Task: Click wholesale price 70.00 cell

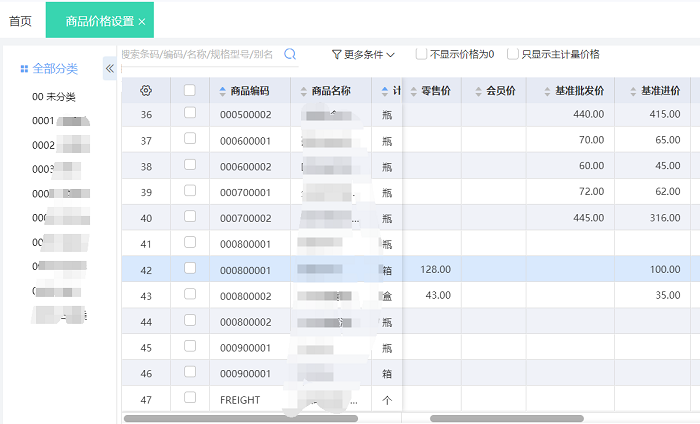Action: coord(592,140)
